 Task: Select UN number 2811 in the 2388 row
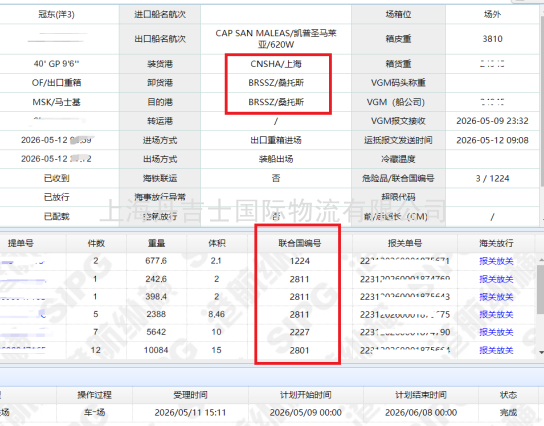(300, 315)
